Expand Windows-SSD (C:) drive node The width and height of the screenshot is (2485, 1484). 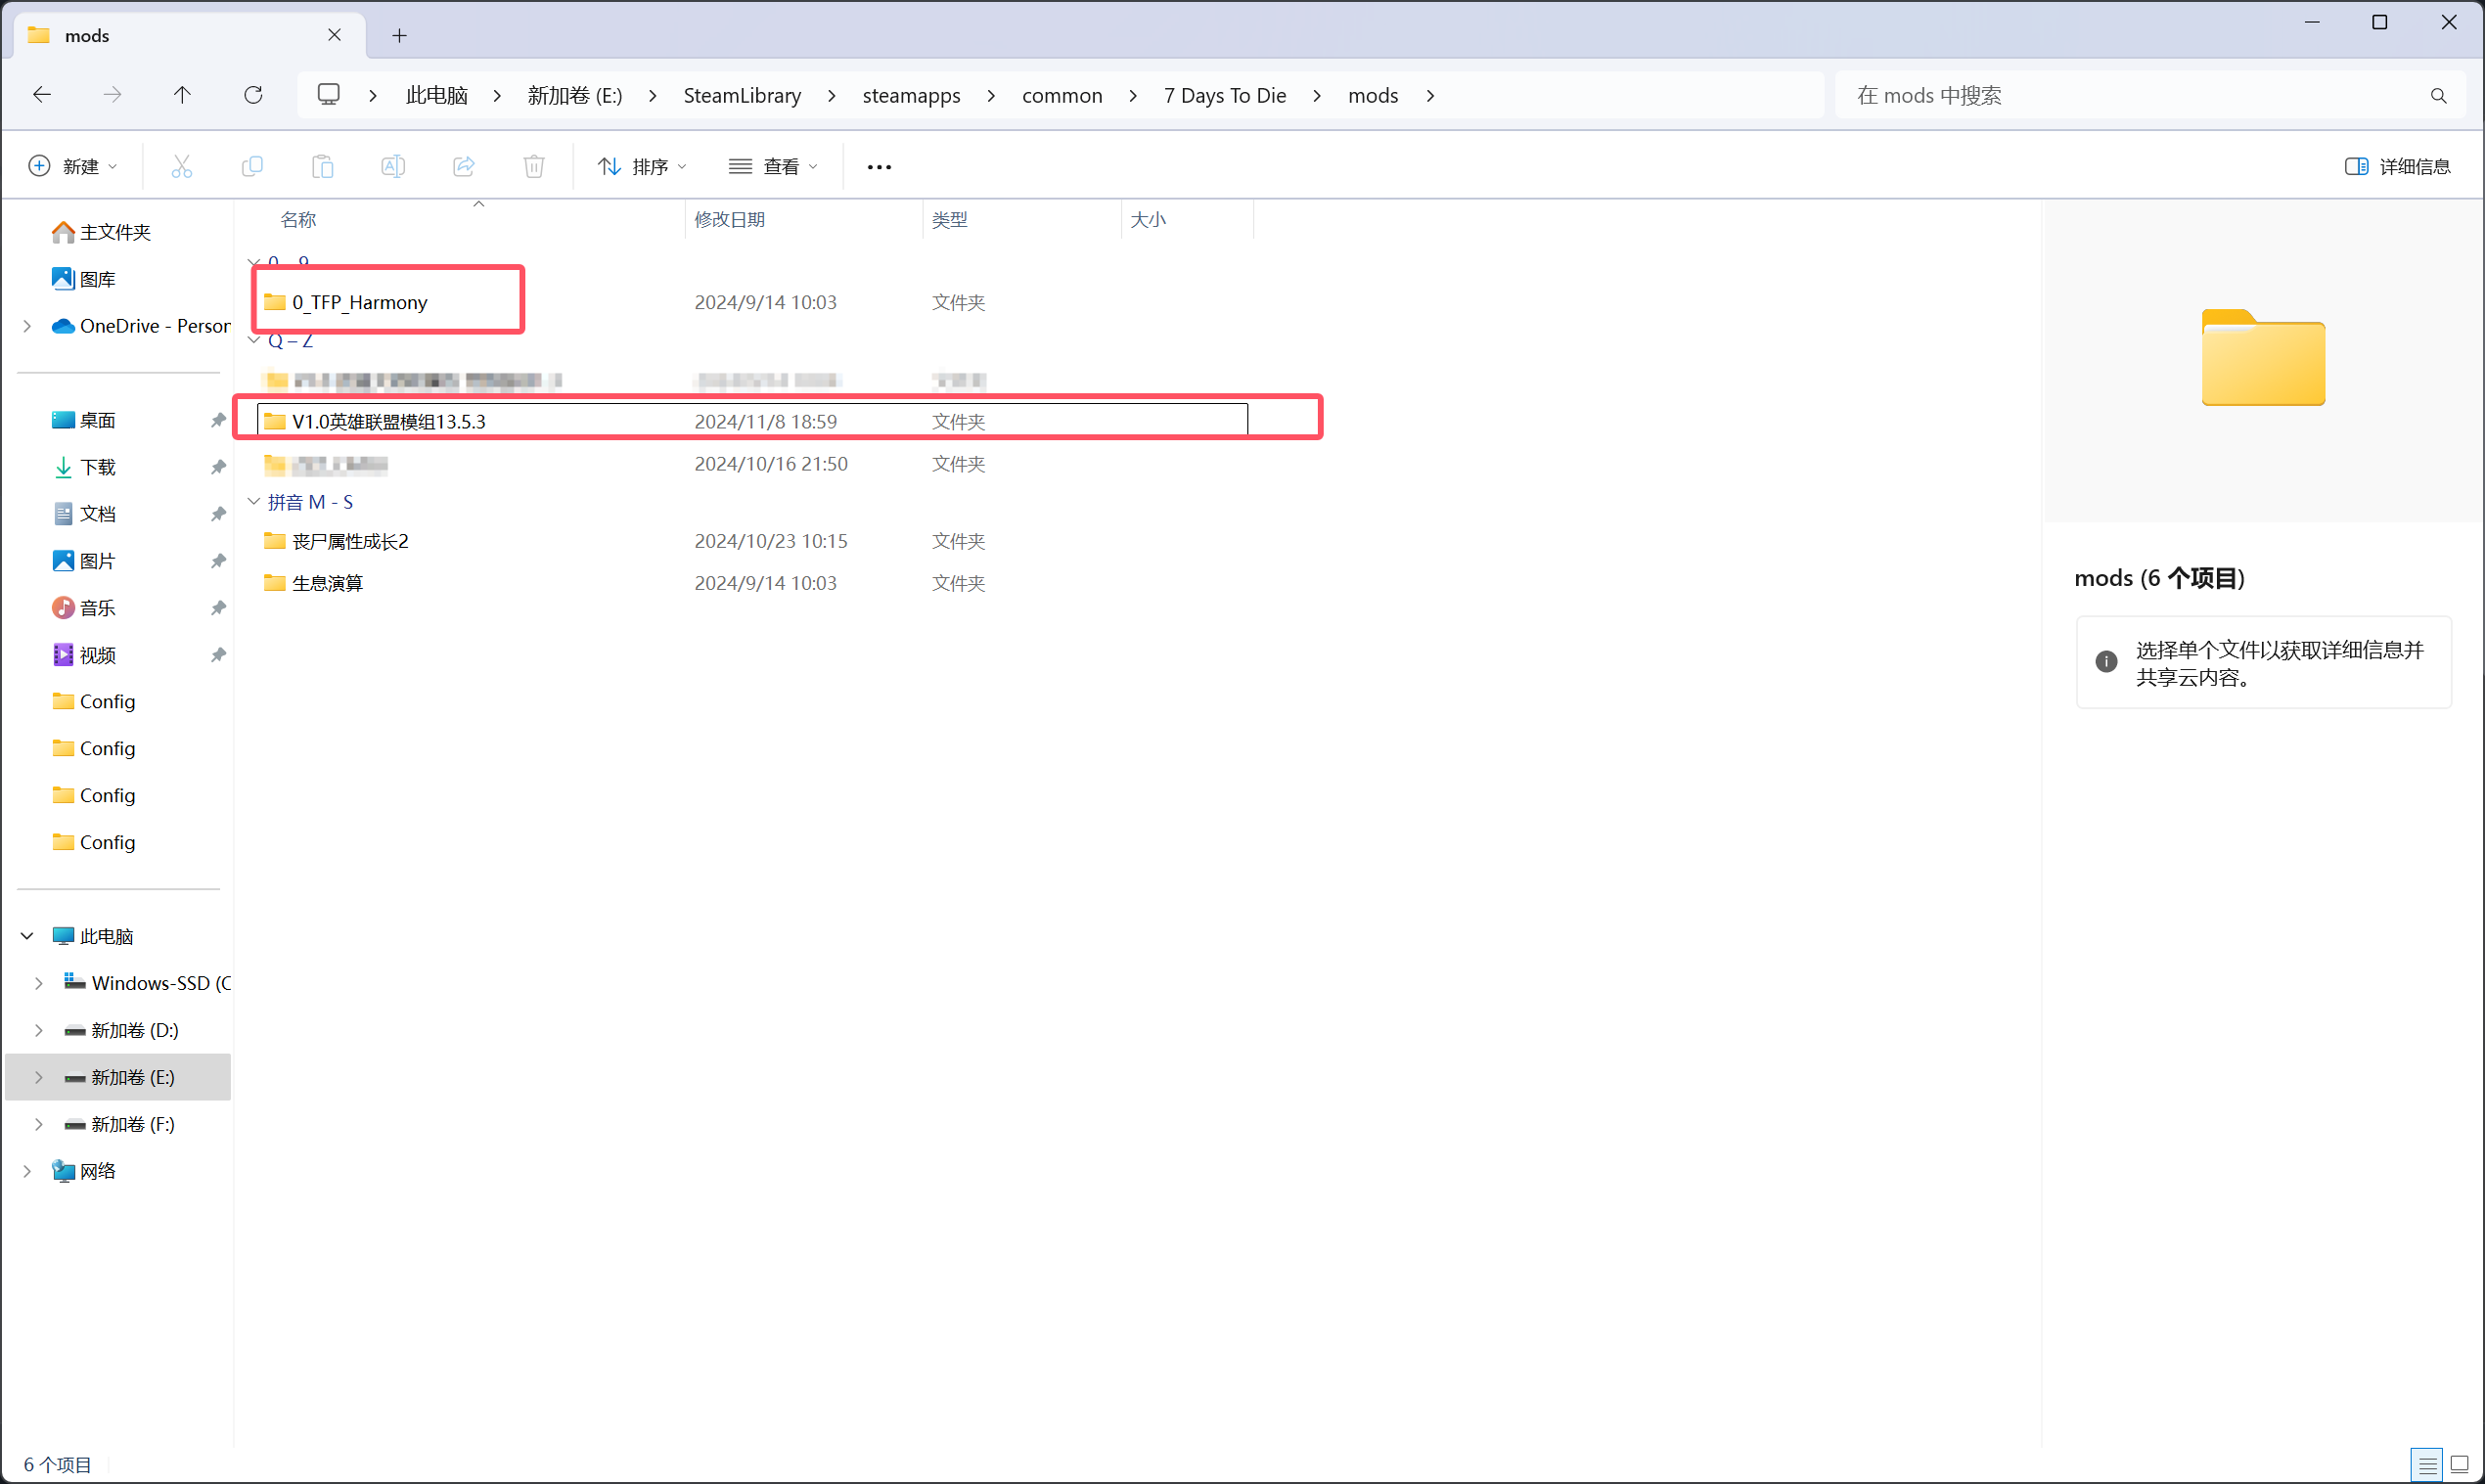38,983
